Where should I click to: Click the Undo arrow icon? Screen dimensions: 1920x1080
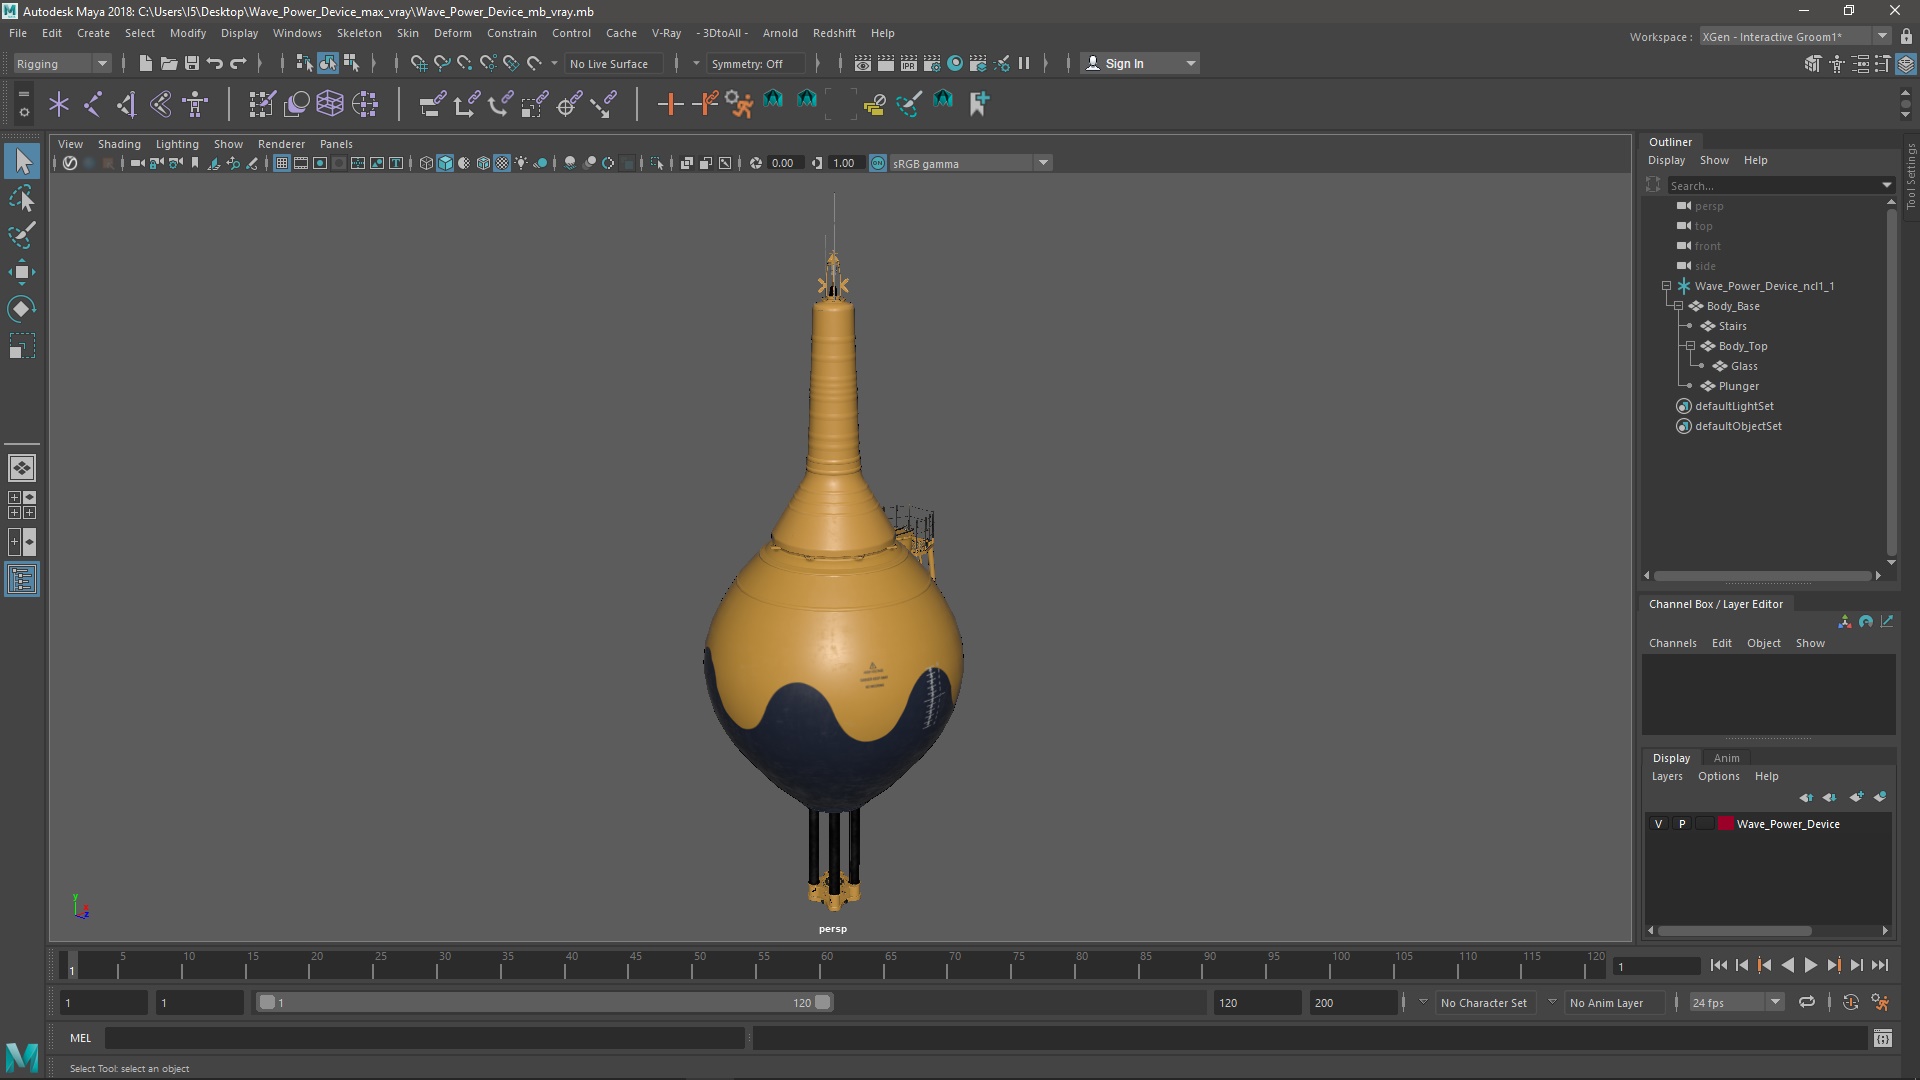[215, 64]
